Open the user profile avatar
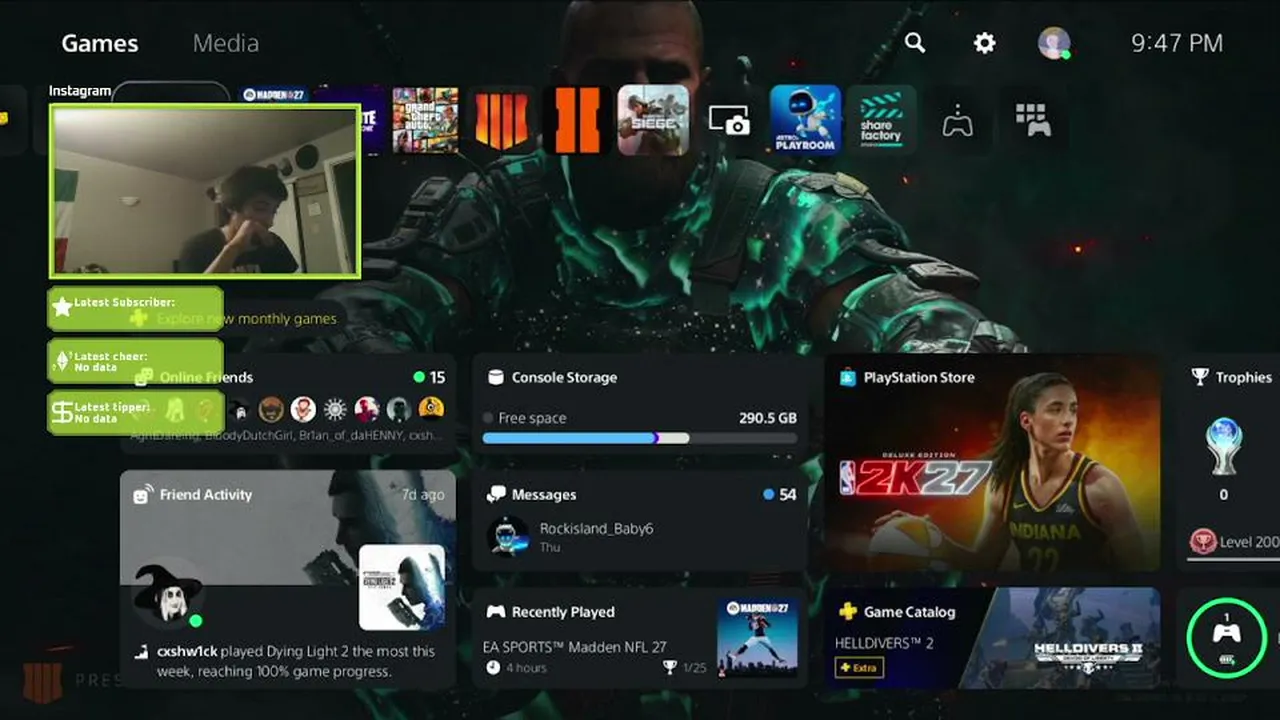The height and width of the screenshot is (720, 1280). (x=1054, y=43)
